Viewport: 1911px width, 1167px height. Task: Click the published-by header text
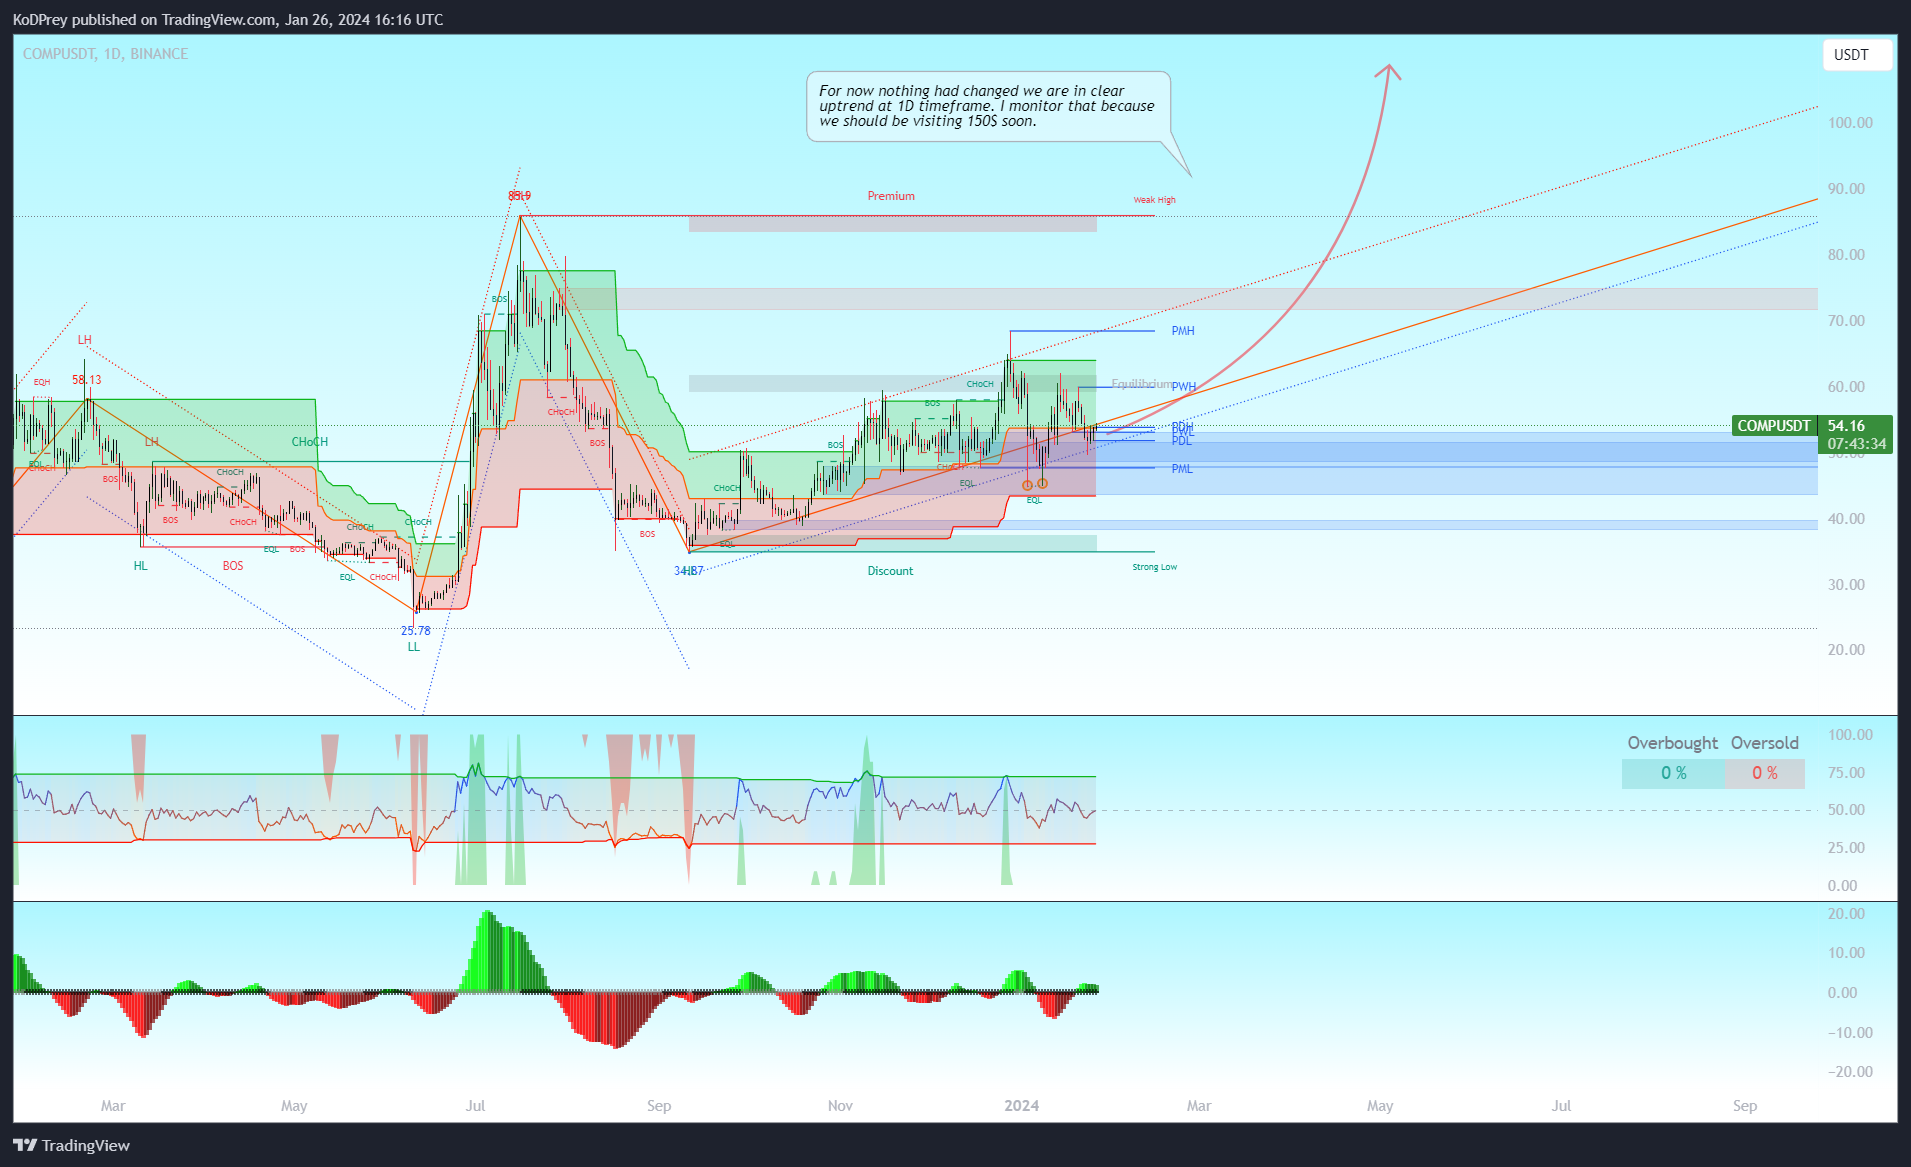pyautogui.click(x=228, y=20)
